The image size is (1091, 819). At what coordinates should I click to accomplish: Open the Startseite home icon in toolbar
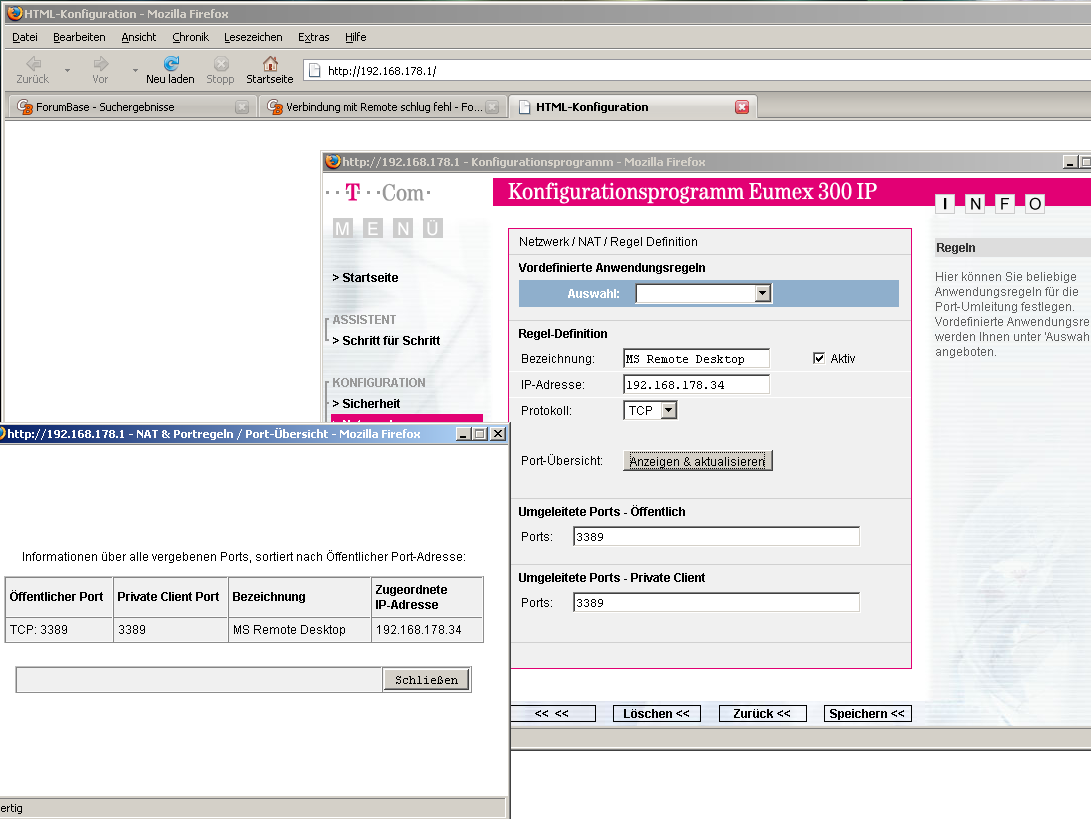[270, 64]
